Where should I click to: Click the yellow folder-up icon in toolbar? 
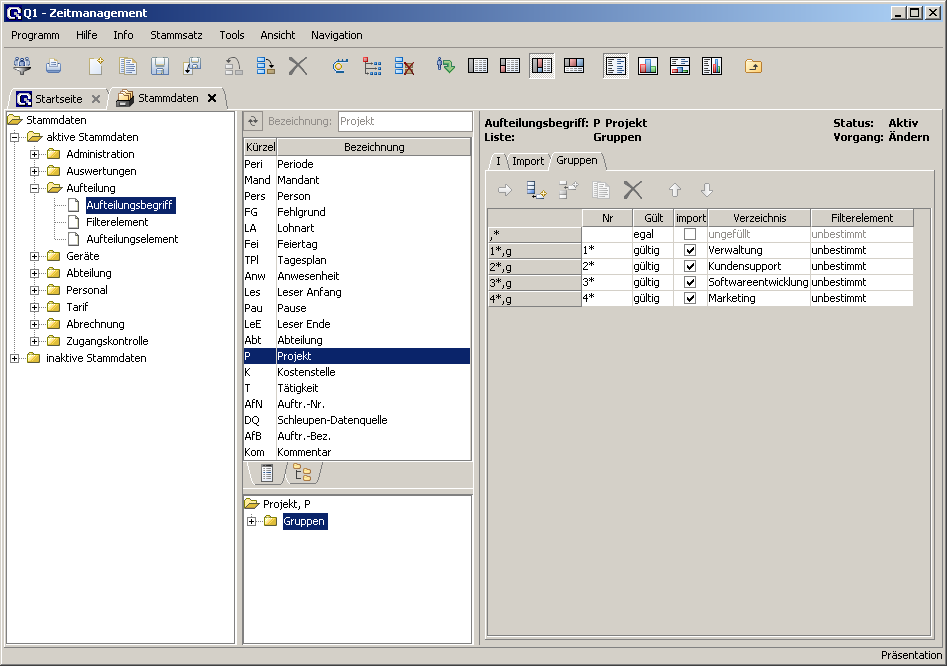(753, 66)
